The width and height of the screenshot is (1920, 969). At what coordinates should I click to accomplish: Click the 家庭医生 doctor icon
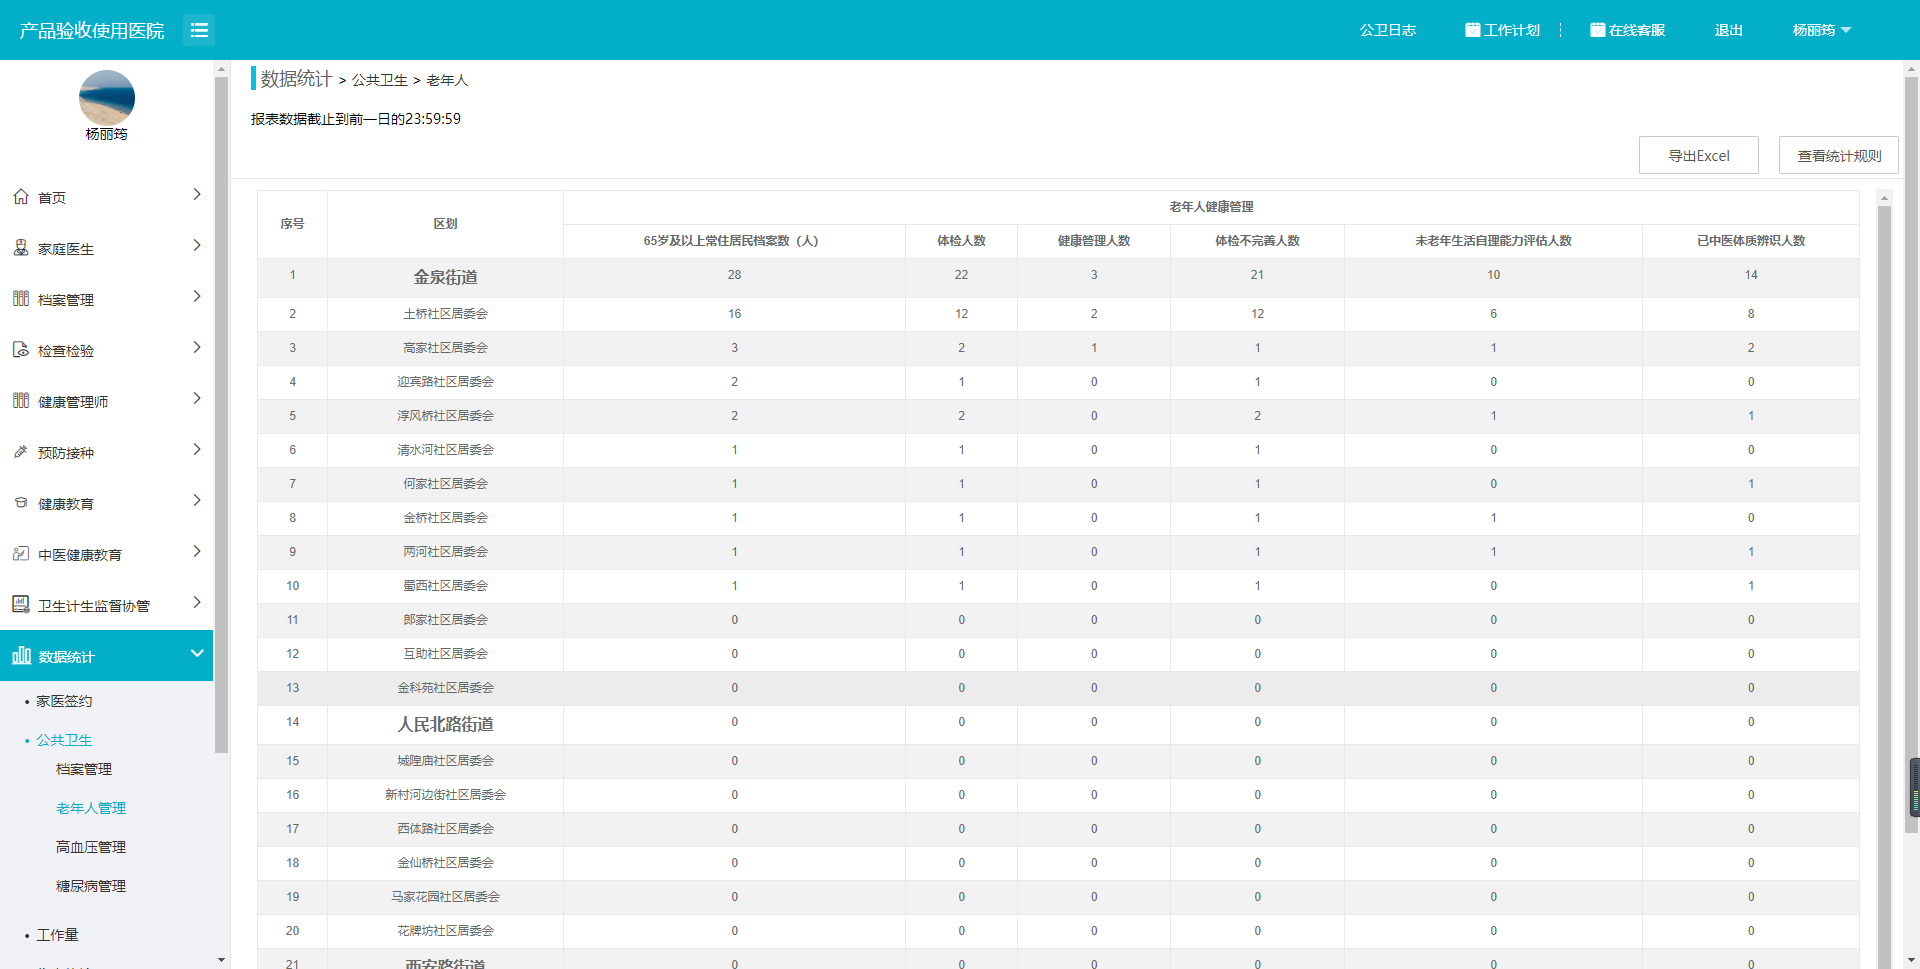coord(21,248)
